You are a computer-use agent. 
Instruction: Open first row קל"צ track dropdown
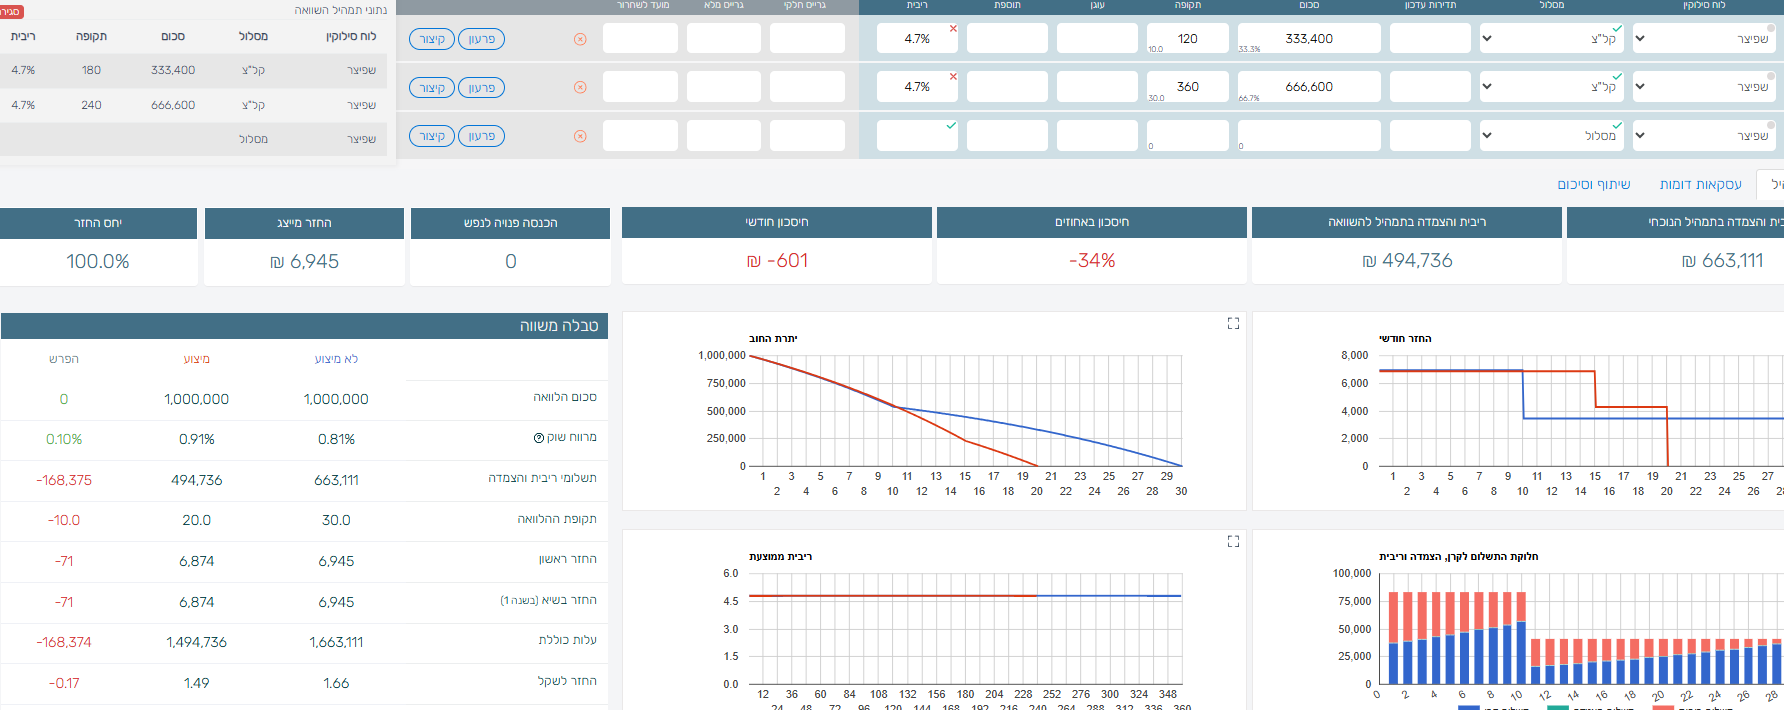[x=1550, y=39]
